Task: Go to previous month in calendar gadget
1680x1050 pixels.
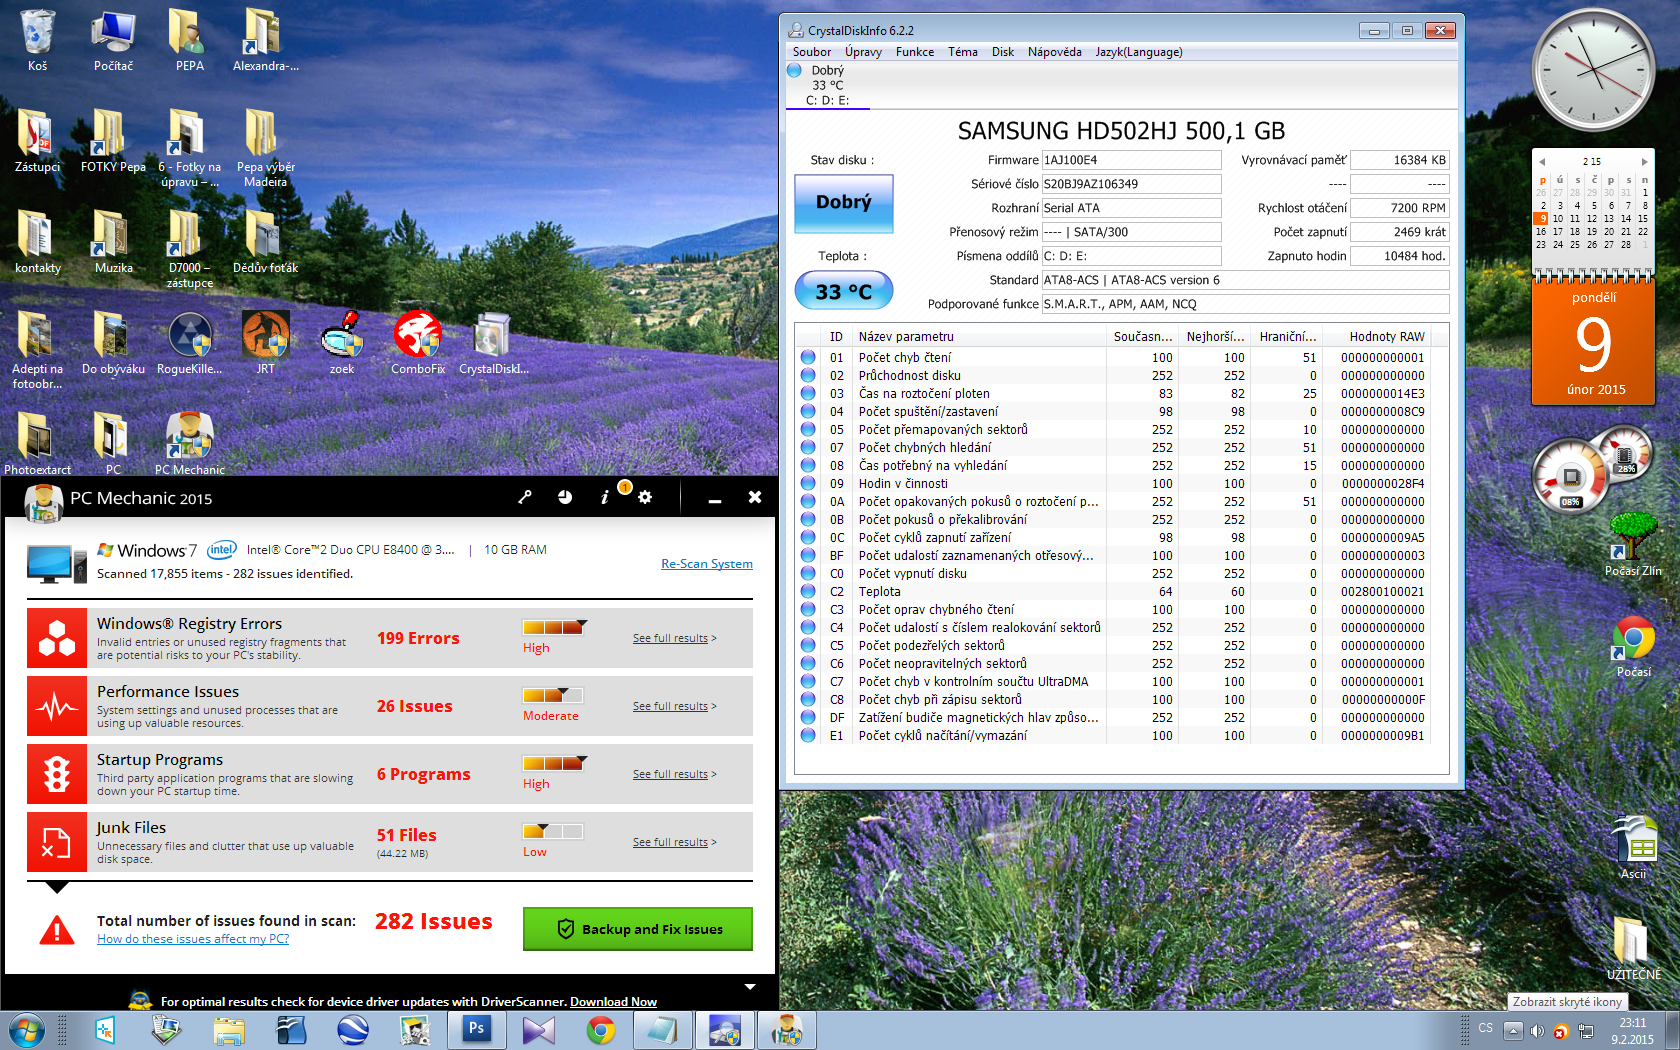Action: click(x=1542, y=161)
